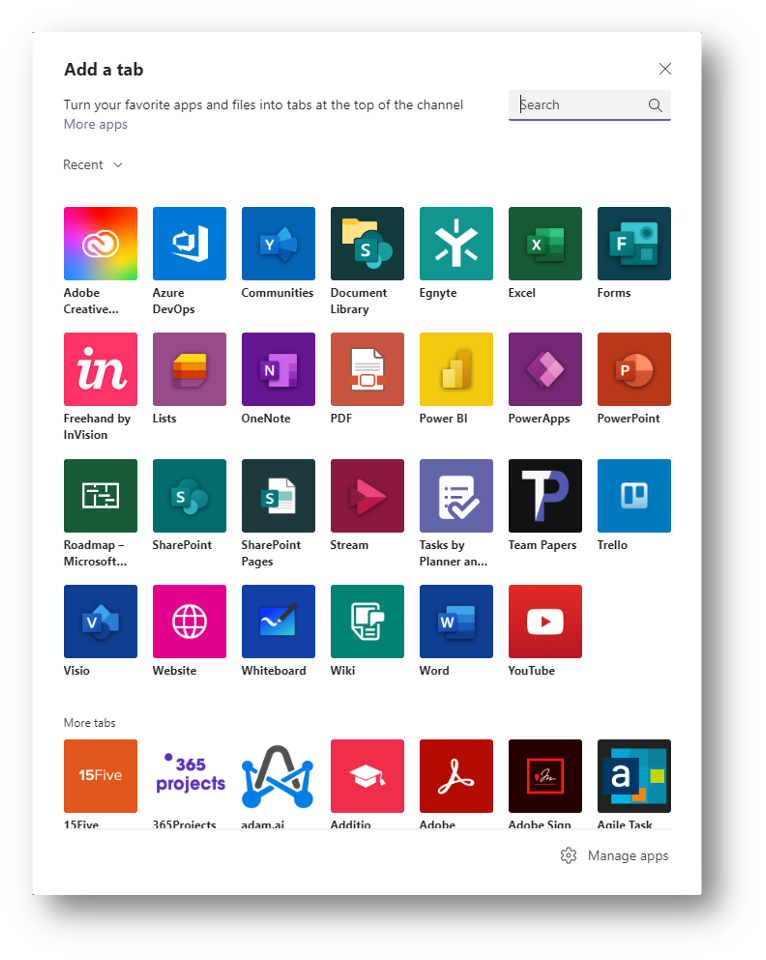Open the Document Library app

pyautogui.click(x=367, y=243)
